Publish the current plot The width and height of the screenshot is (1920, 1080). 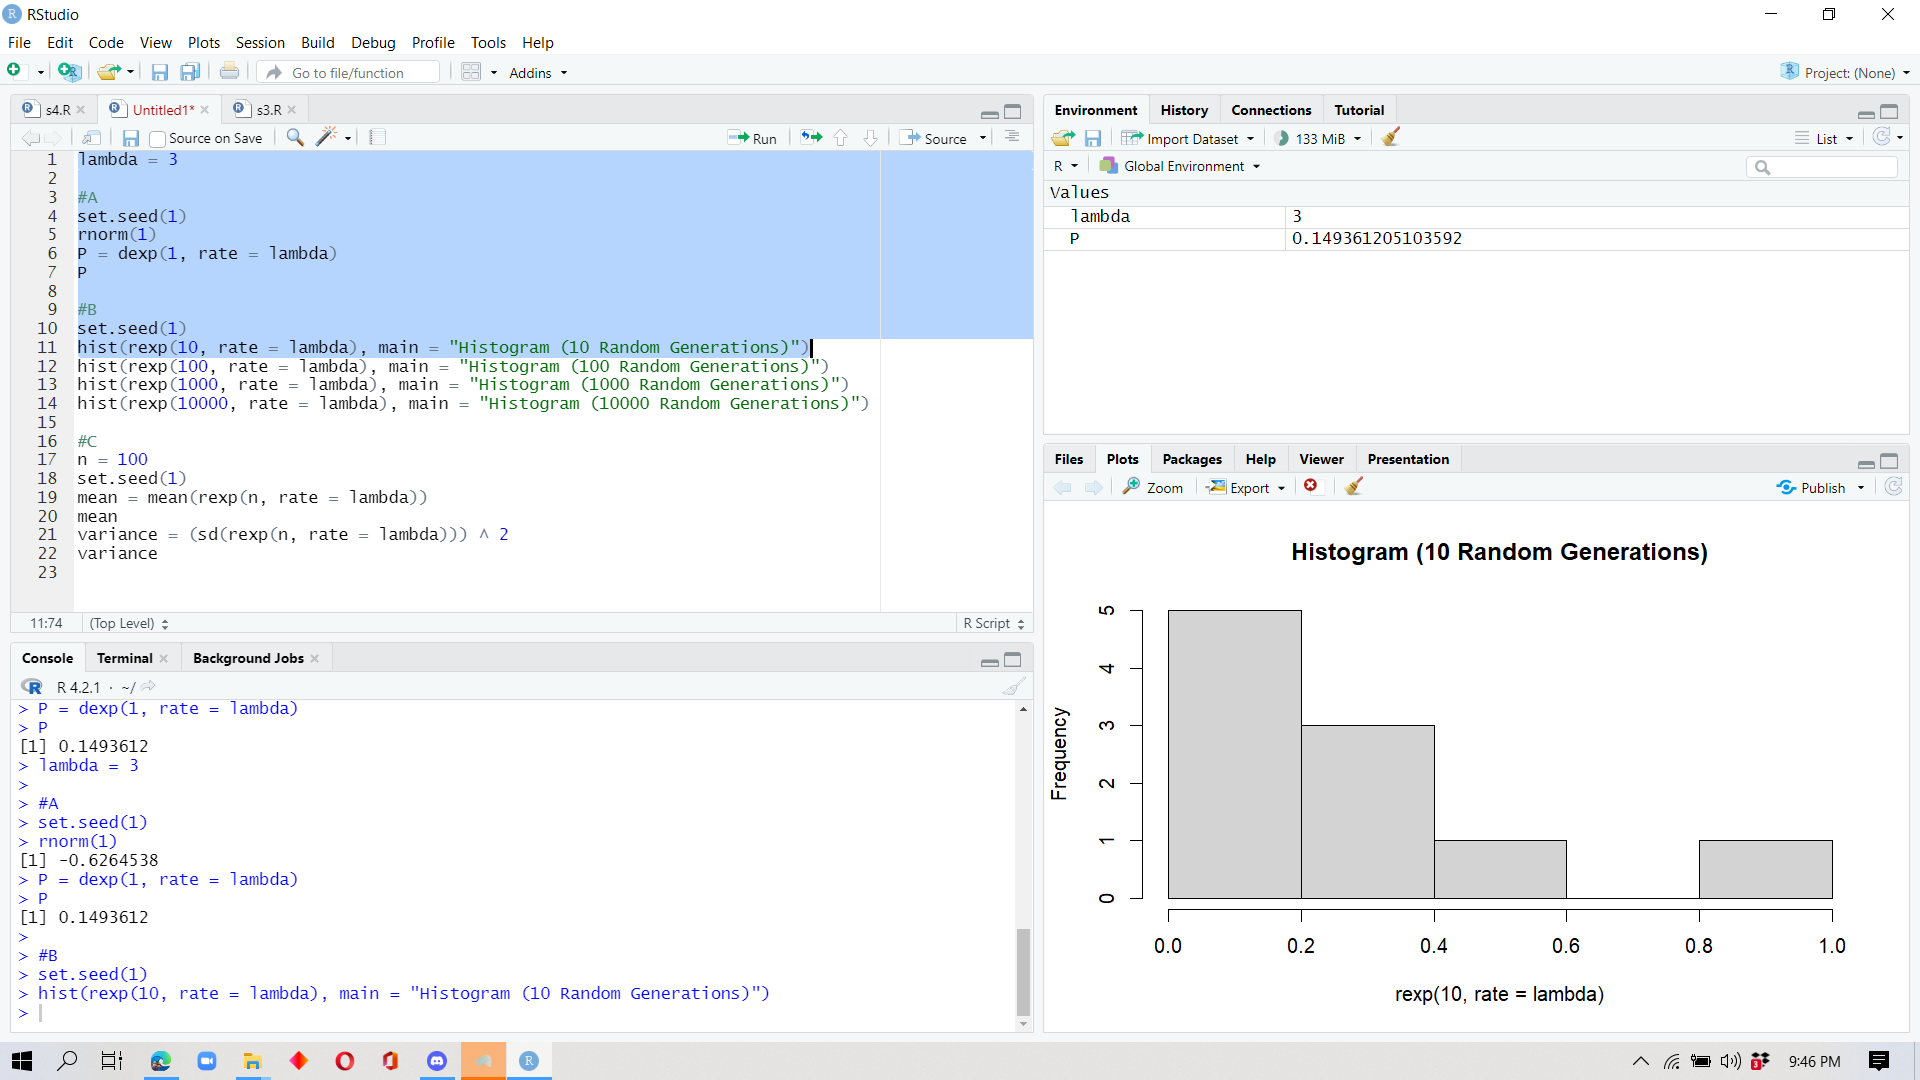[x=1820, y=487]
